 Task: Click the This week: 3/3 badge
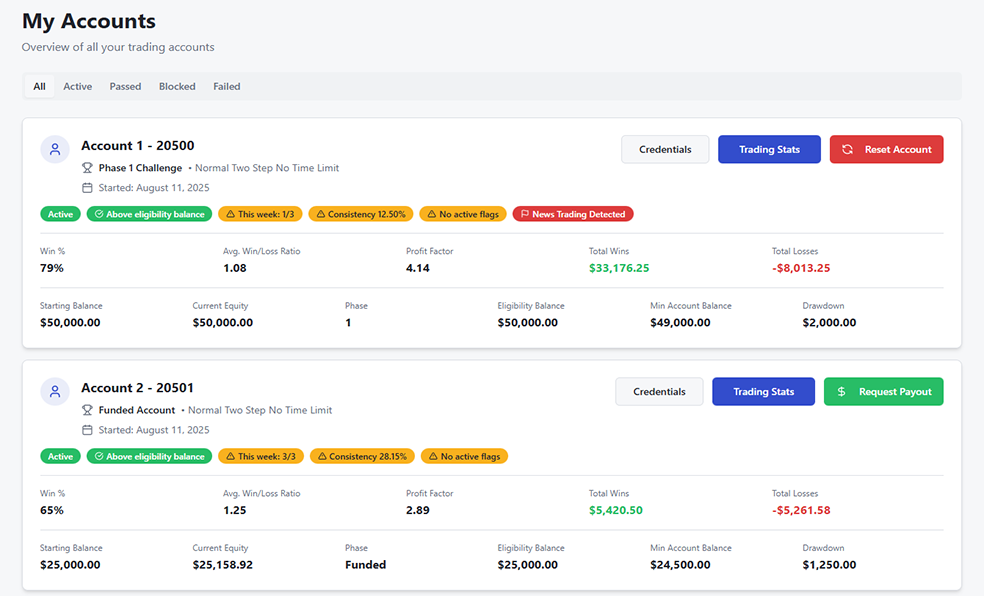[x=260, y=456]
